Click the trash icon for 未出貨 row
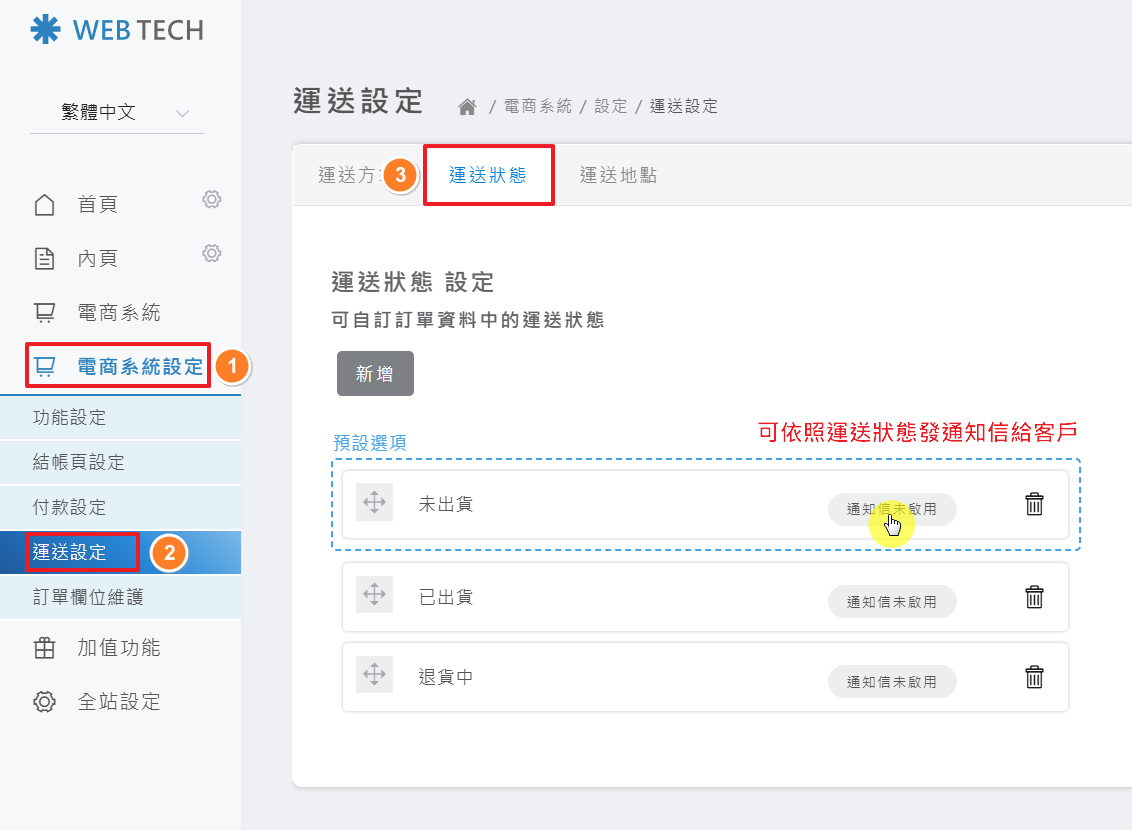 (x=1034, y=504)
